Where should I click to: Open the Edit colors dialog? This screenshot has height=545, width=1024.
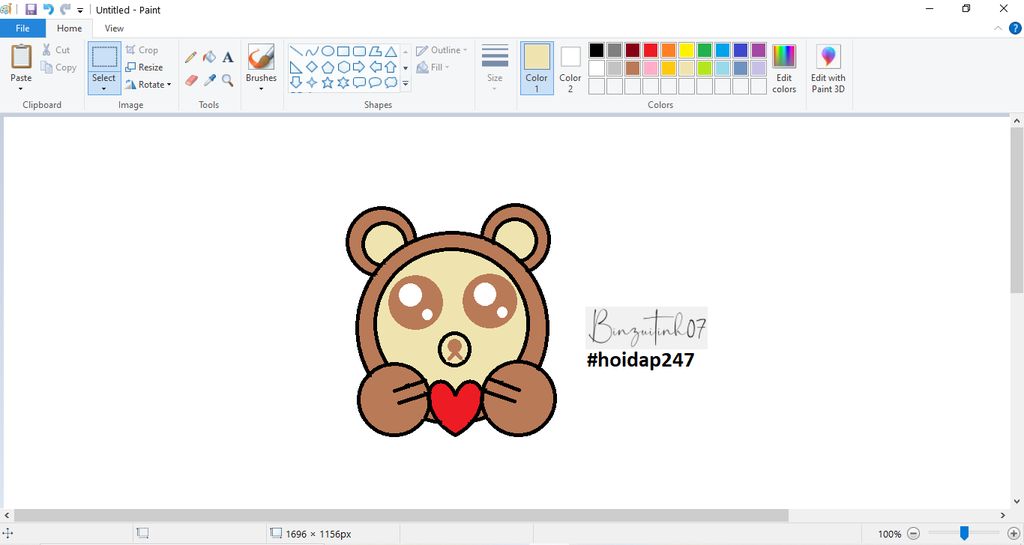pyautogui.click(x=784, y=69)
